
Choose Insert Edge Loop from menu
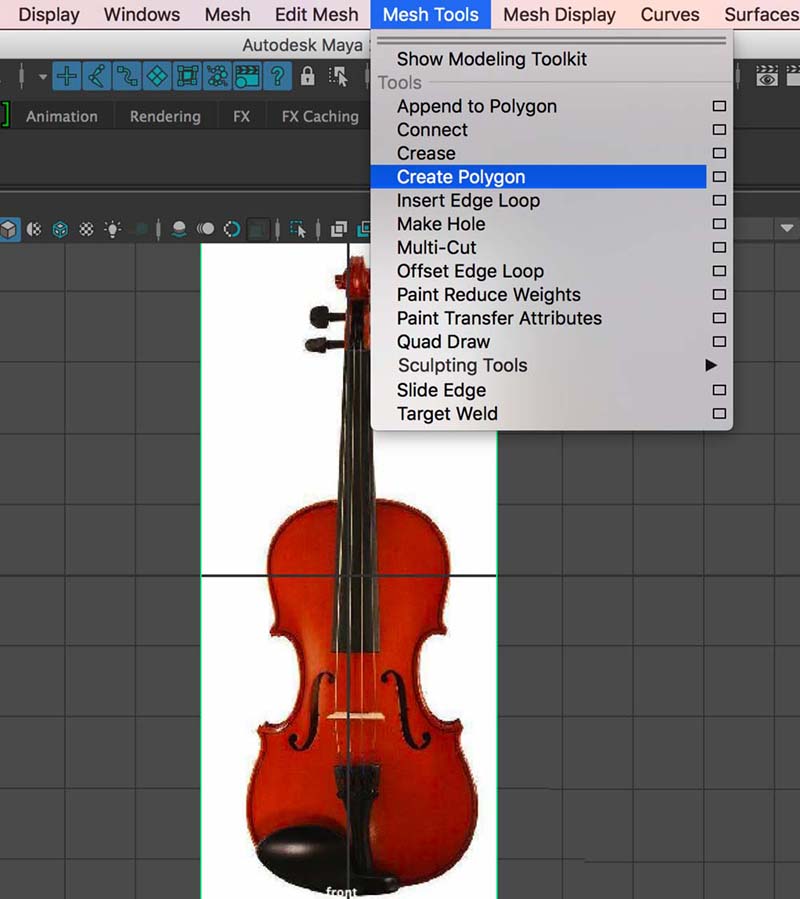[x=468, y=201]
